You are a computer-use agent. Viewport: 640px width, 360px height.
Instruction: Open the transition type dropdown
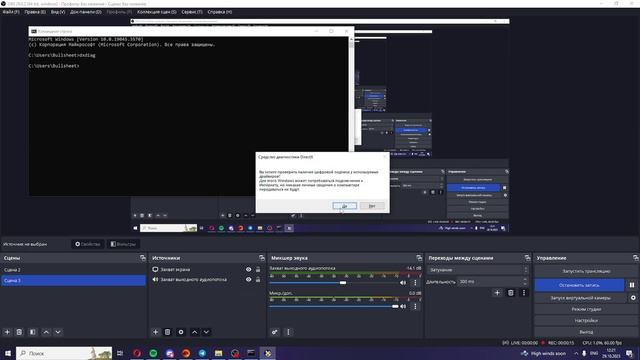(478, 270)
